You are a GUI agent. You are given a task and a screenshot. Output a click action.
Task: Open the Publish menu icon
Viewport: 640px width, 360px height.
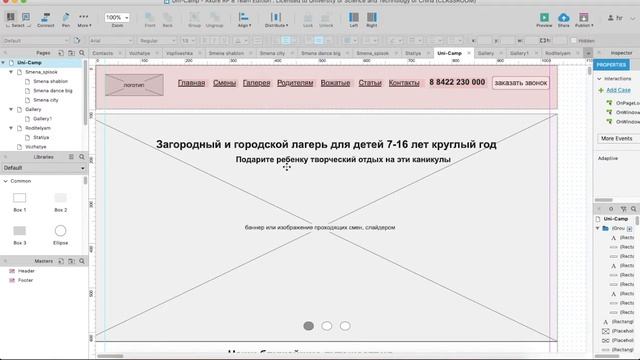click(x=584, y=19)
